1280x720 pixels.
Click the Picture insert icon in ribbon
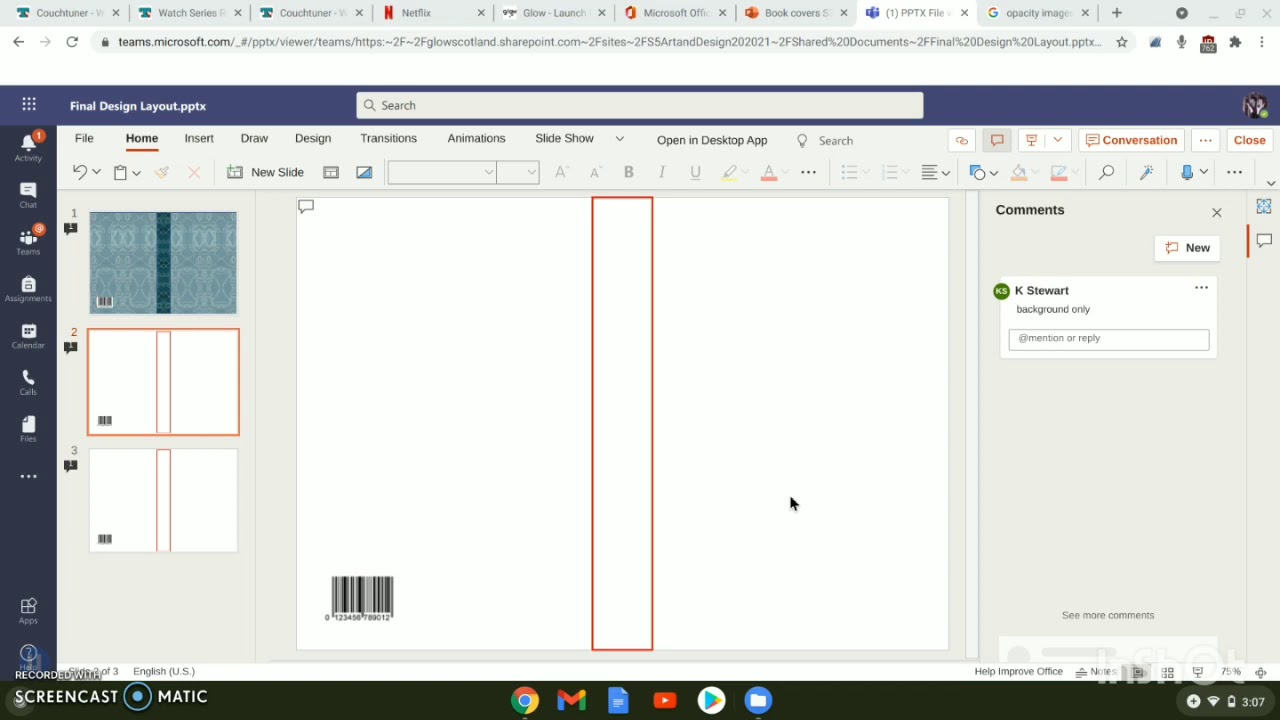point(364,172)
